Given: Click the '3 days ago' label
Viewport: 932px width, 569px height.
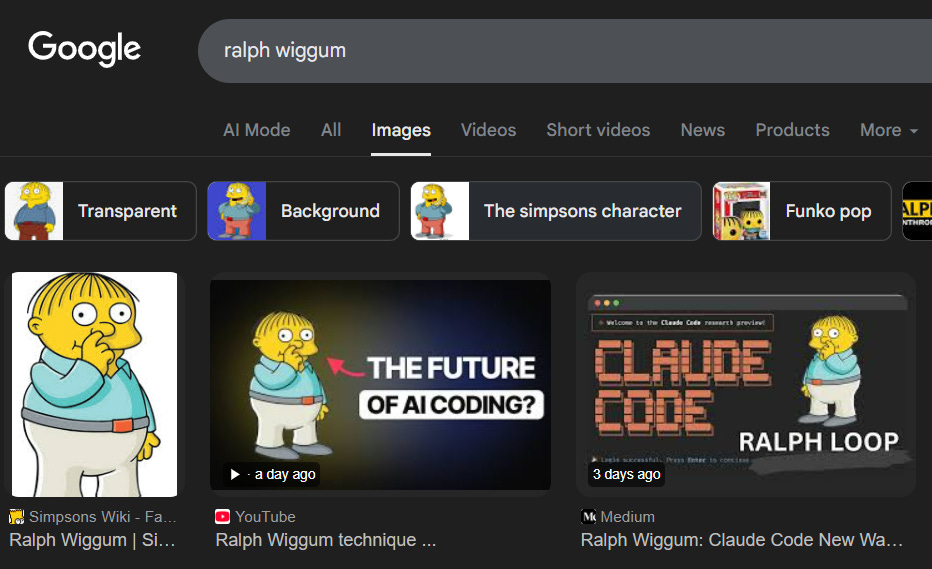Looking at the screenshot, I should point(626,474).
